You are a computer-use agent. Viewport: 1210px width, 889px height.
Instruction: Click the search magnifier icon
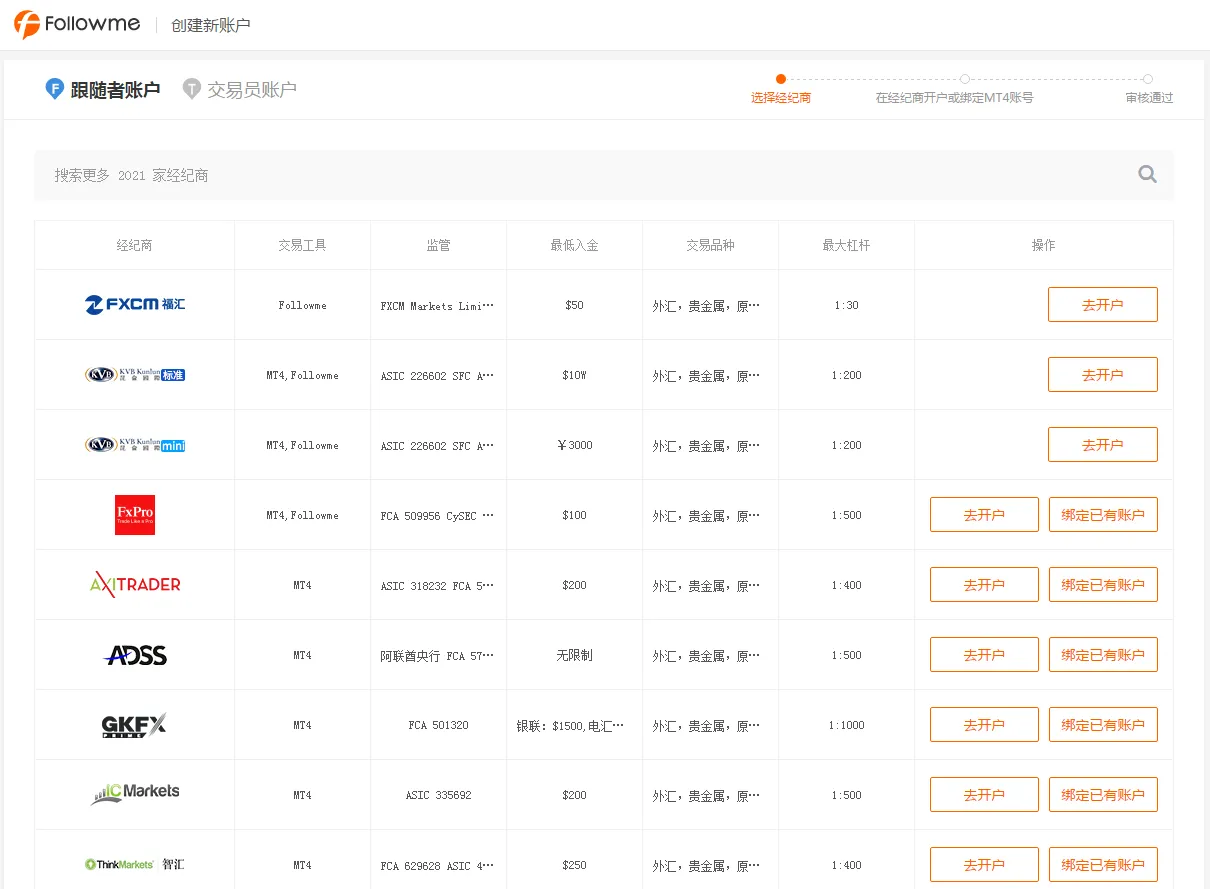tap(1147, 175)
